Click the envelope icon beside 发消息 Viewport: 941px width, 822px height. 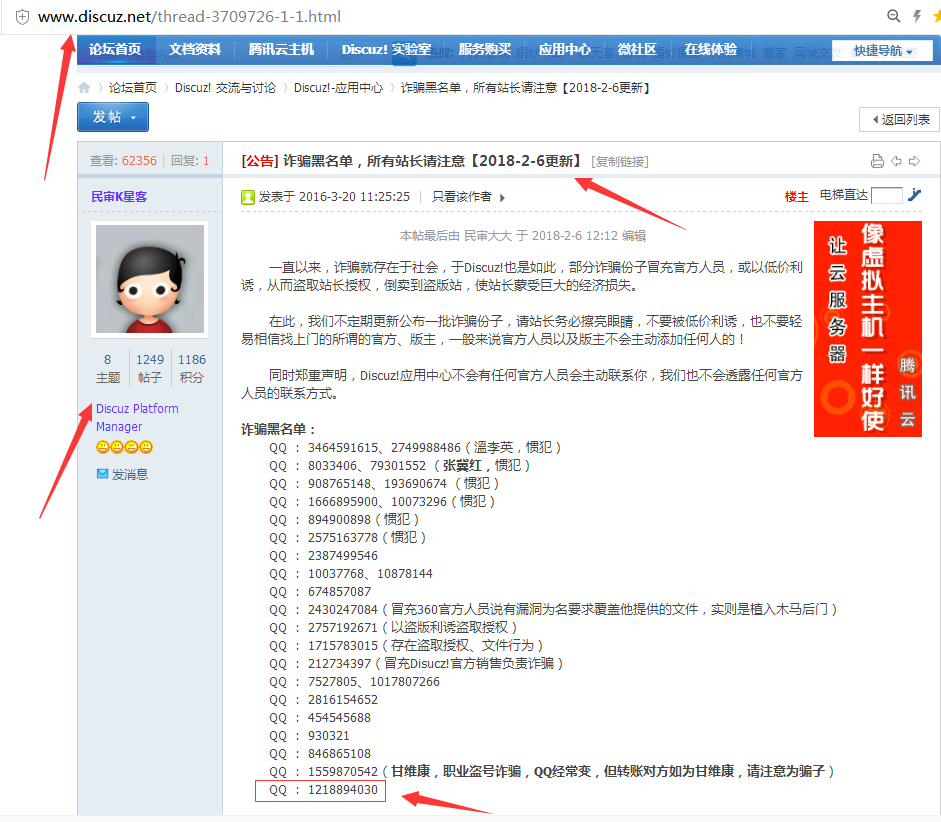click(103, 474)
